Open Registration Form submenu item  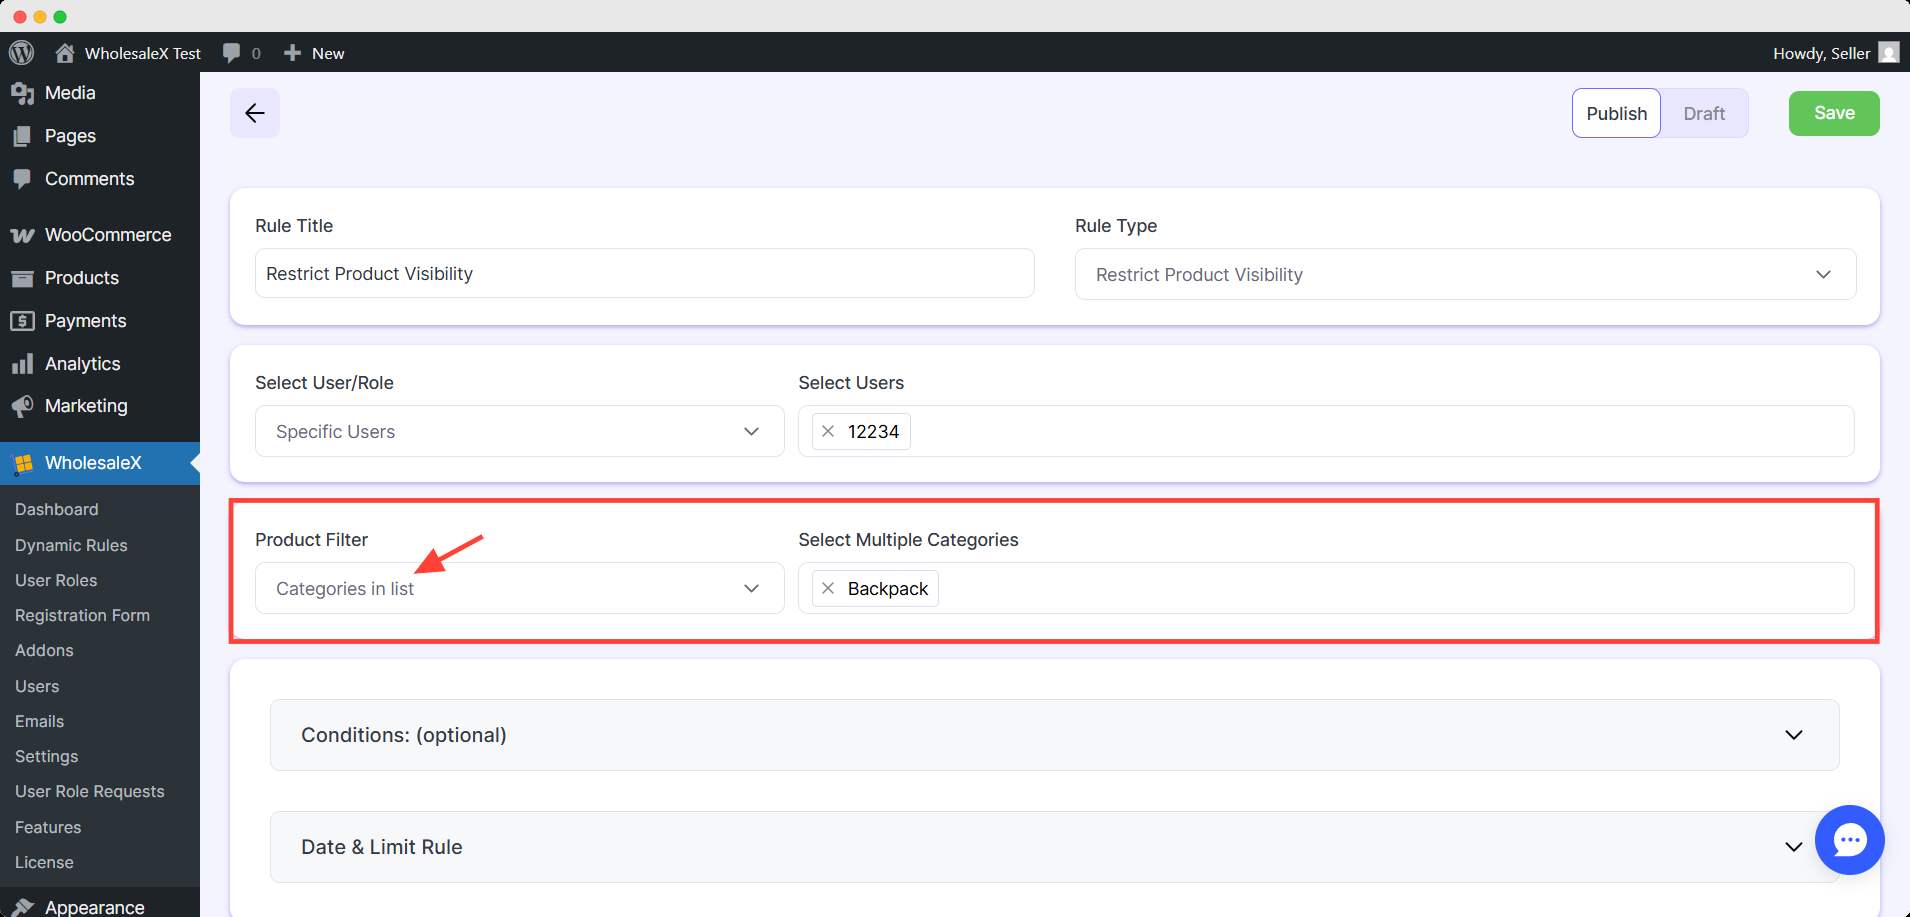click(x=82, y=615)
